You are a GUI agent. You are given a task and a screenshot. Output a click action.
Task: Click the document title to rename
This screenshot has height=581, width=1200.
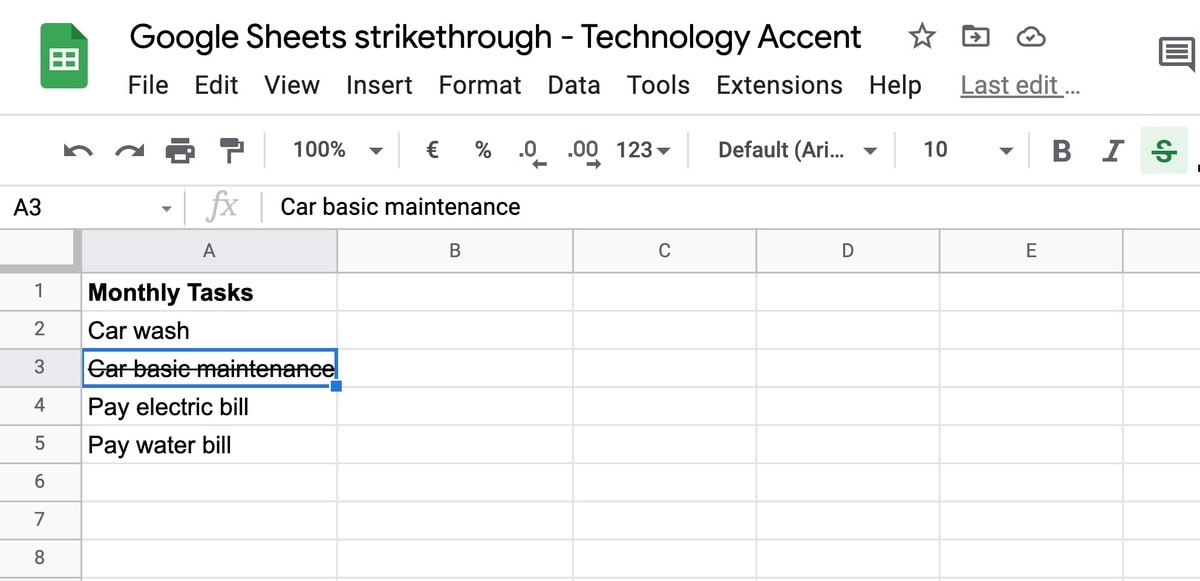click(495, 37)
